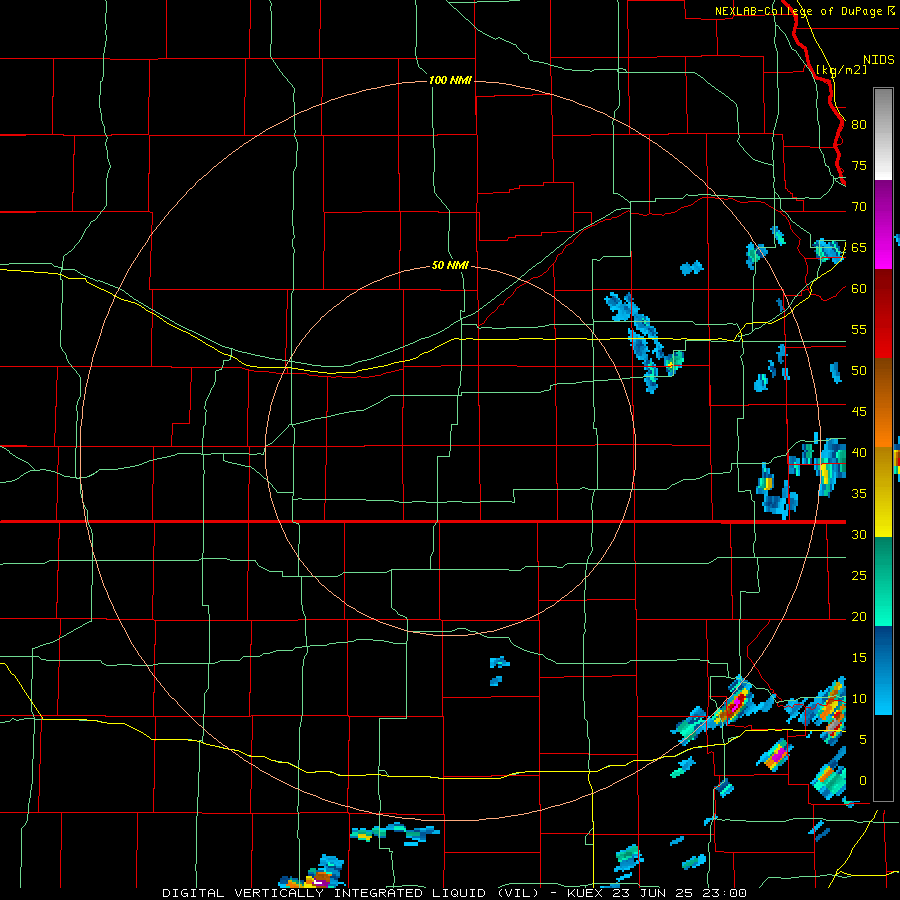This screenshot has height=900, width=900.
Task: Click the 20 value on the VIL scale
Action: [859, 617]
